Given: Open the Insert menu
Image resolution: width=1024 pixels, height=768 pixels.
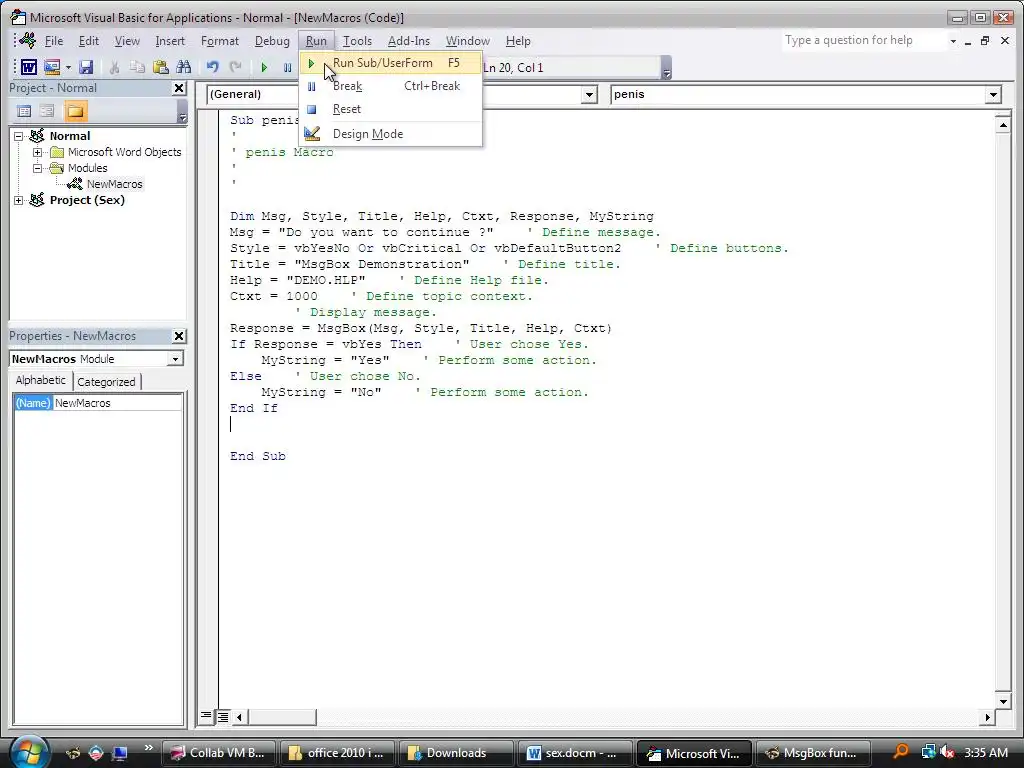Looking at the screenshot, I should 170,41.
